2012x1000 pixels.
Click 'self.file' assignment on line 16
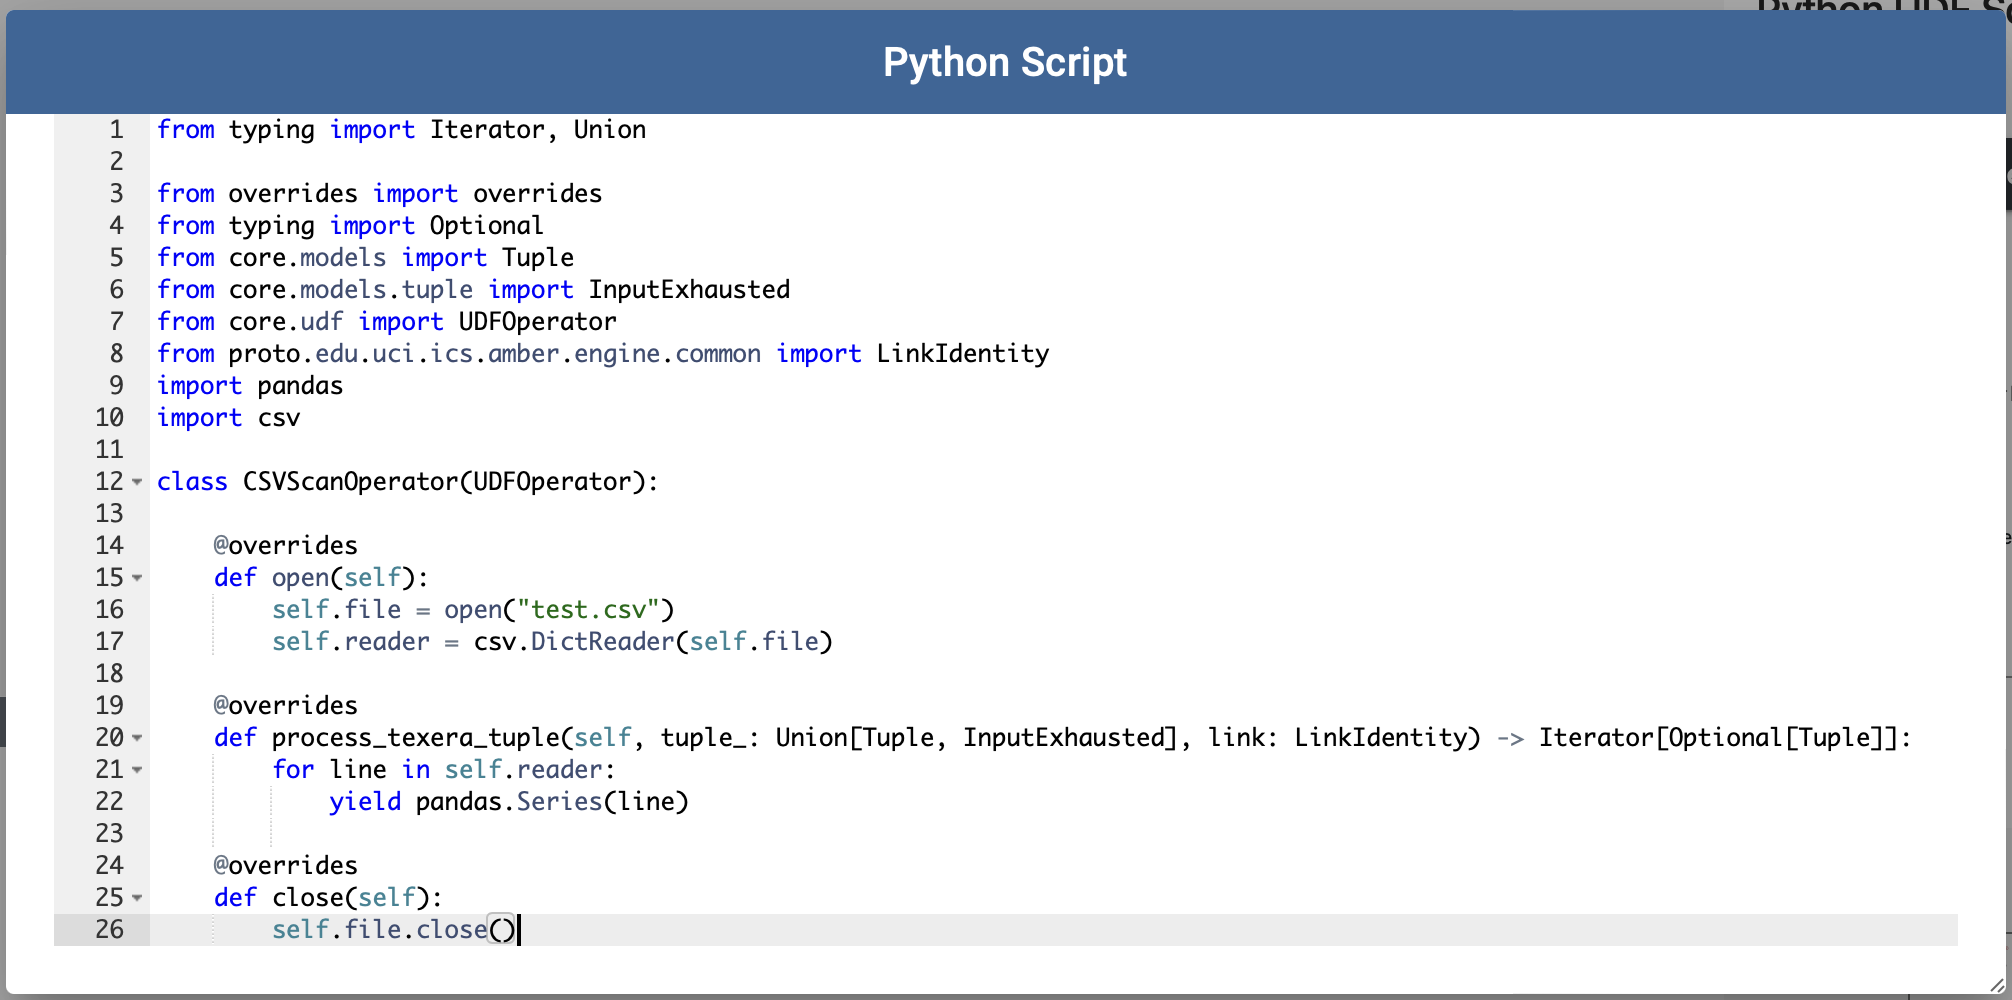click(336, 610)
